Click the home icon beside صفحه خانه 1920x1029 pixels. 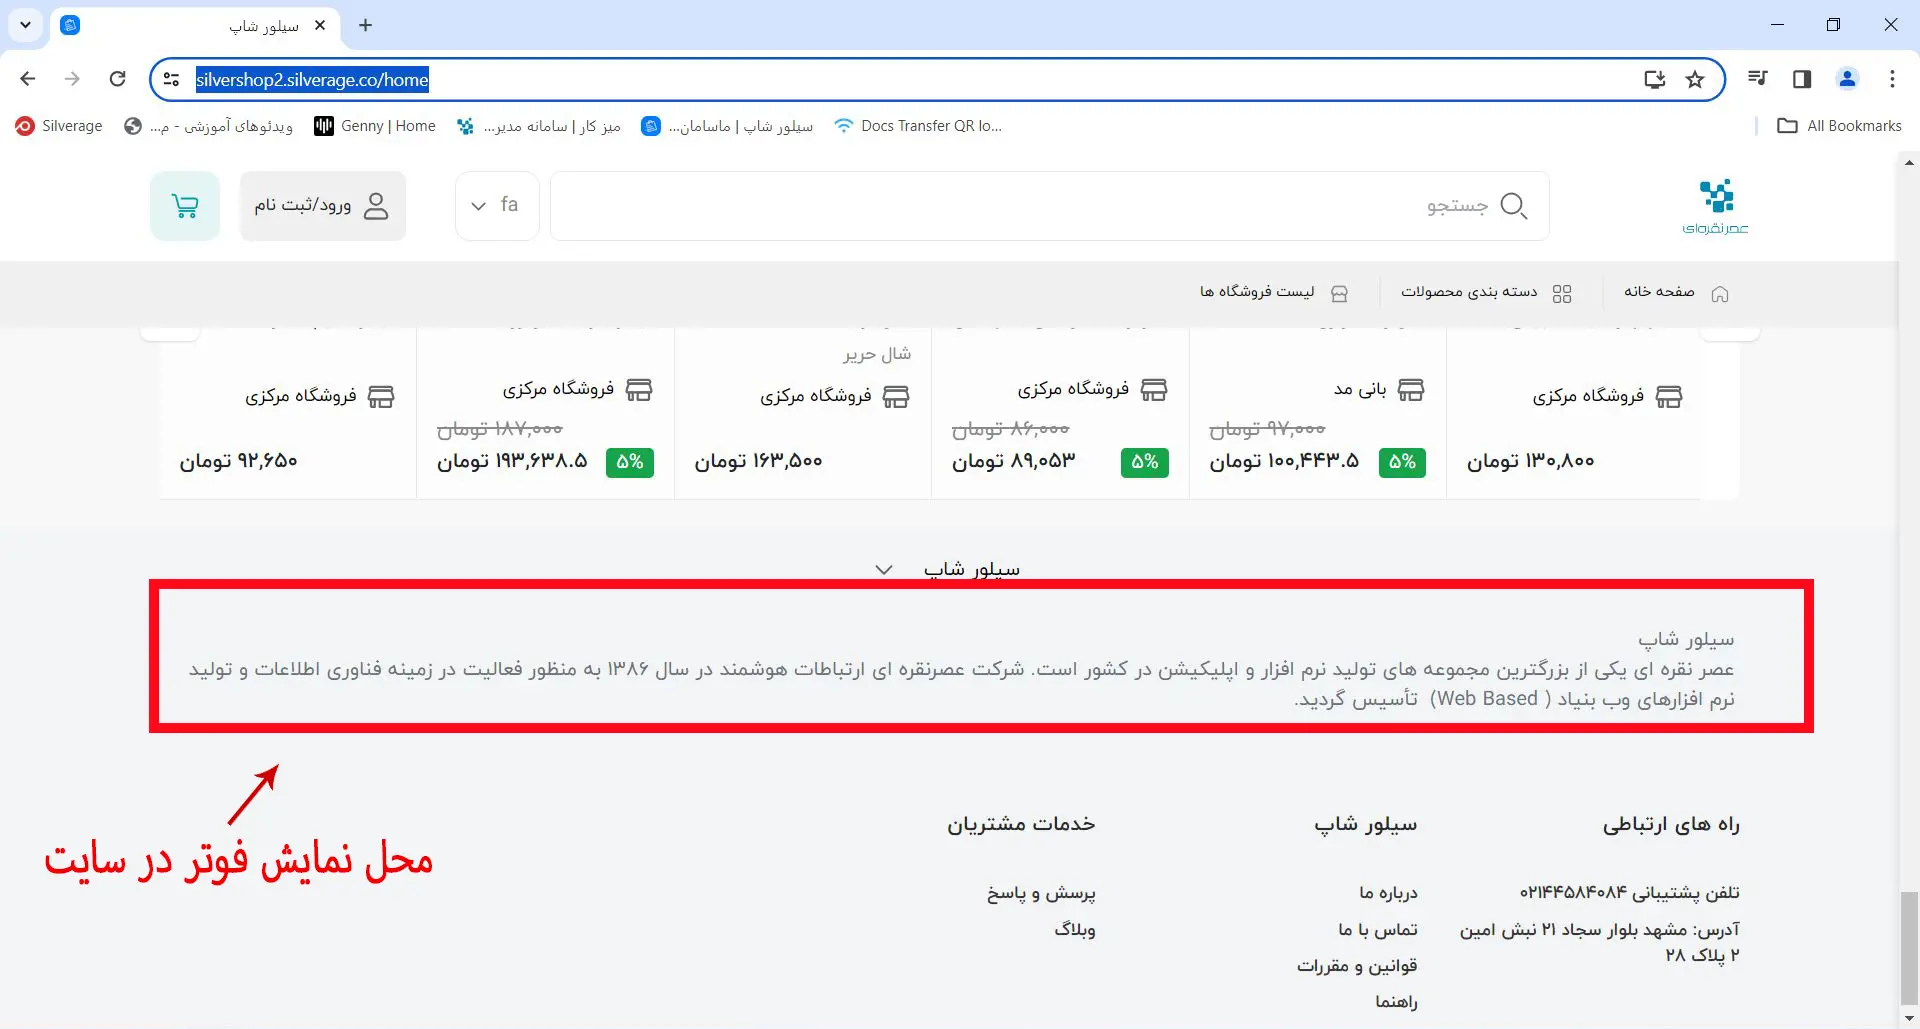(x=1720, y=293)
